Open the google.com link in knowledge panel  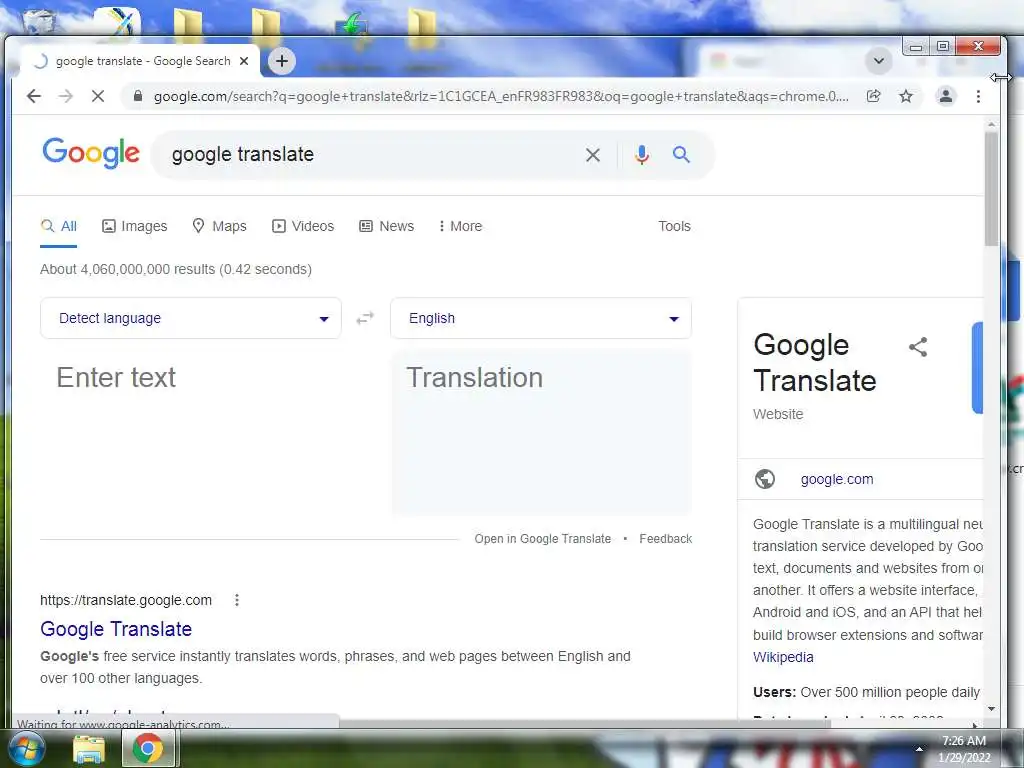pyautogui.click(x=837, y=479)
